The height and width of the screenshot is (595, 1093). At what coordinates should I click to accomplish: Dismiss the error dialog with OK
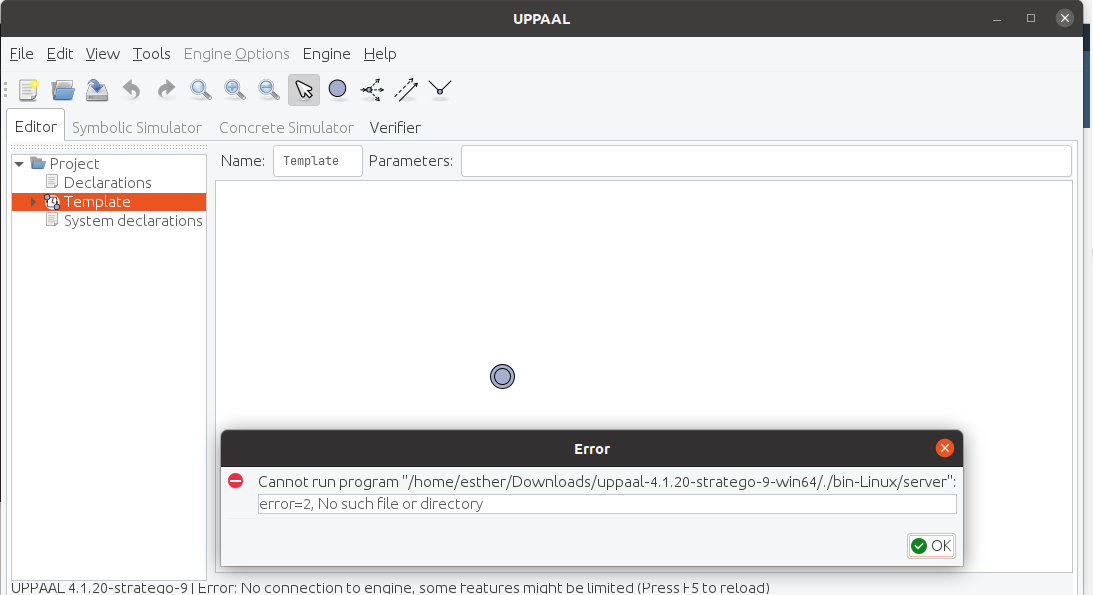coord(930,545)
